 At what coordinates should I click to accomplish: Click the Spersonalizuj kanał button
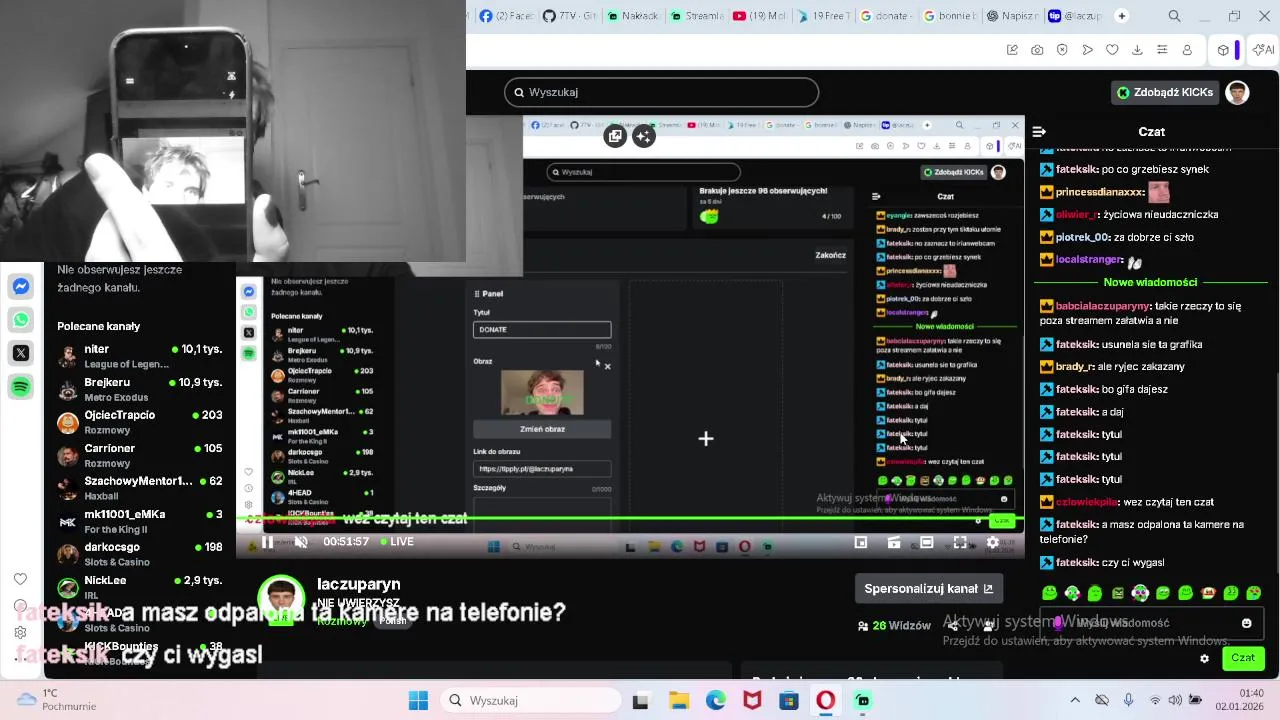[x=929, y=589]
